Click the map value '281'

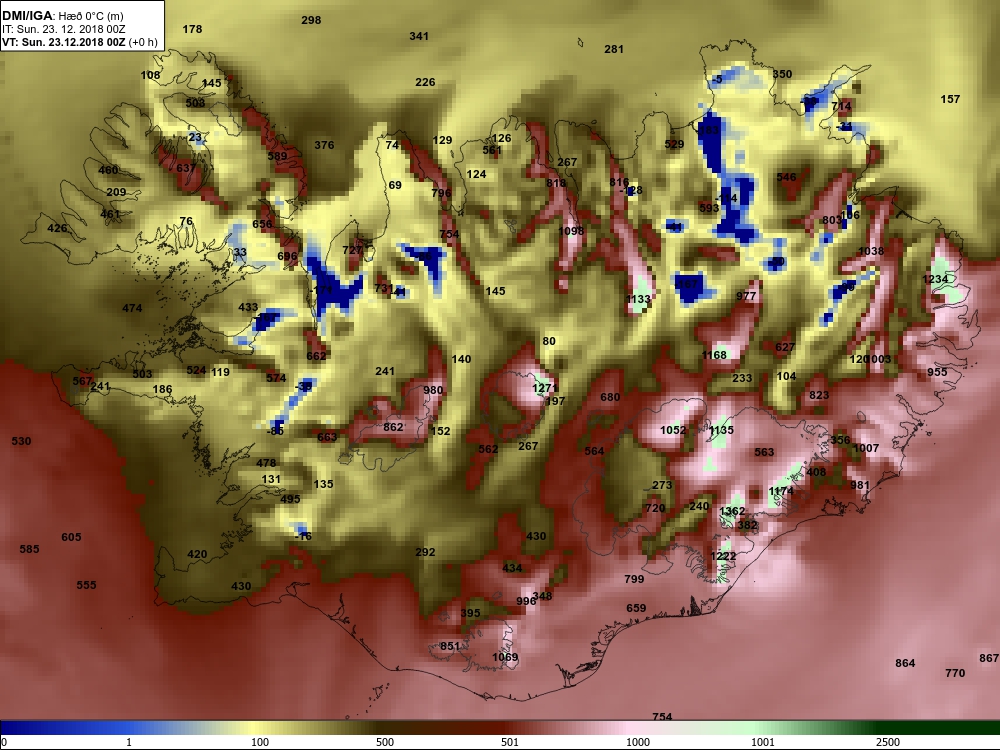click(614, 48)
